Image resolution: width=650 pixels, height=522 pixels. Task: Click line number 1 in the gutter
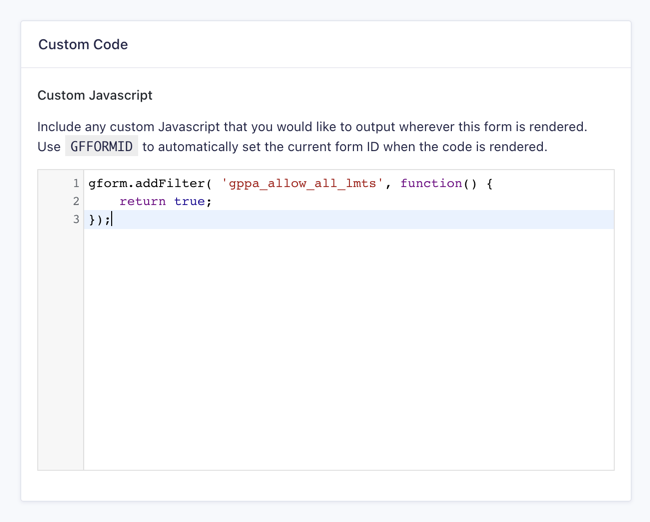(x=76, y=183)
